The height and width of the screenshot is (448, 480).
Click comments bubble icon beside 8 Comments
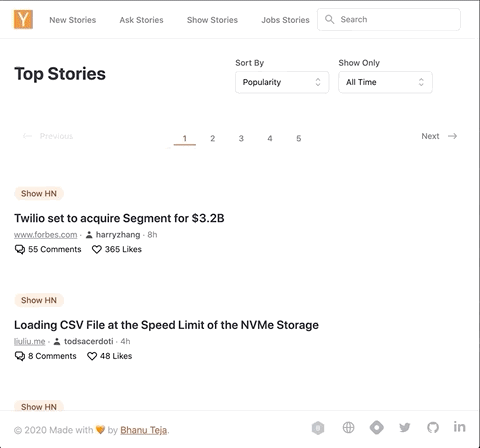click(x=20, y=356)
